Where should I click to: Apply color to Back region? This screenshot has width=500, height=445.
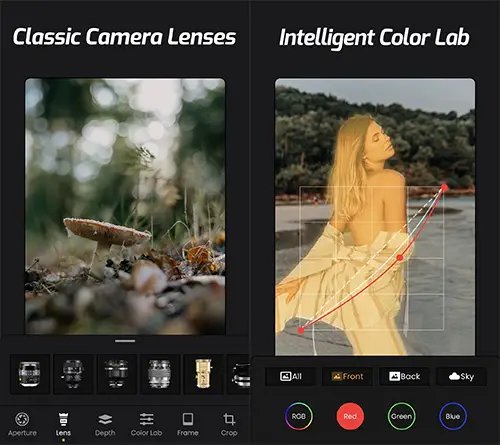404,376
